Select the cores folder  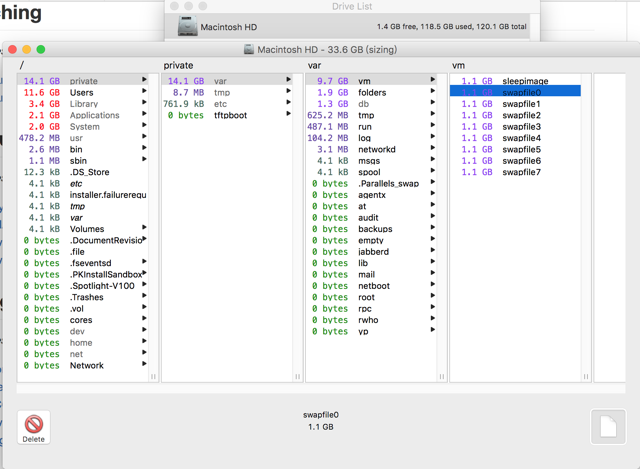82,320
